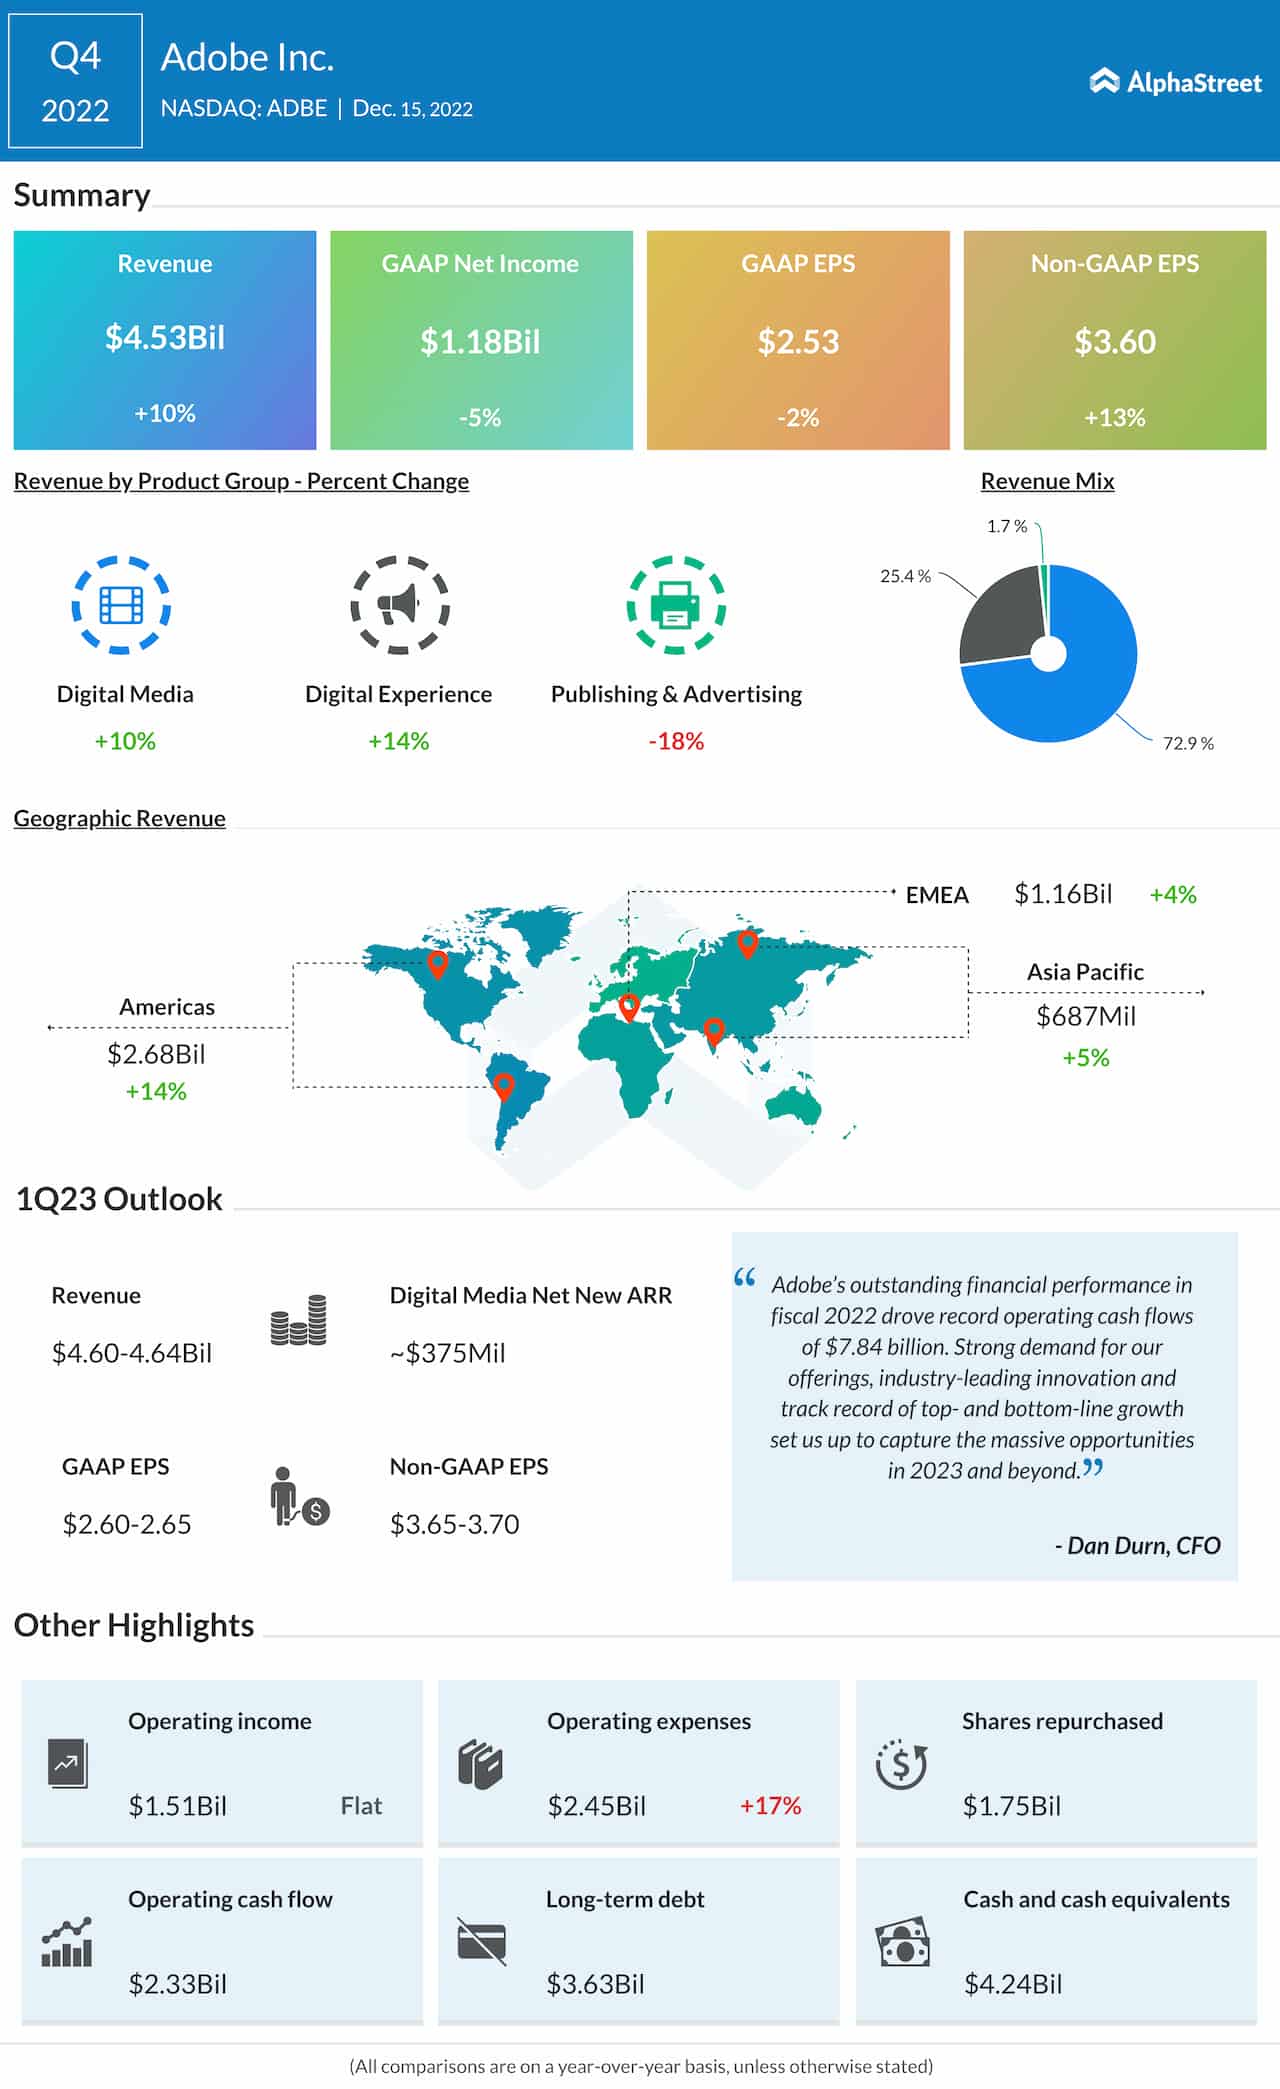
Task: Select the '$2.53' GAAP EPS value
Action: (798, 341)
